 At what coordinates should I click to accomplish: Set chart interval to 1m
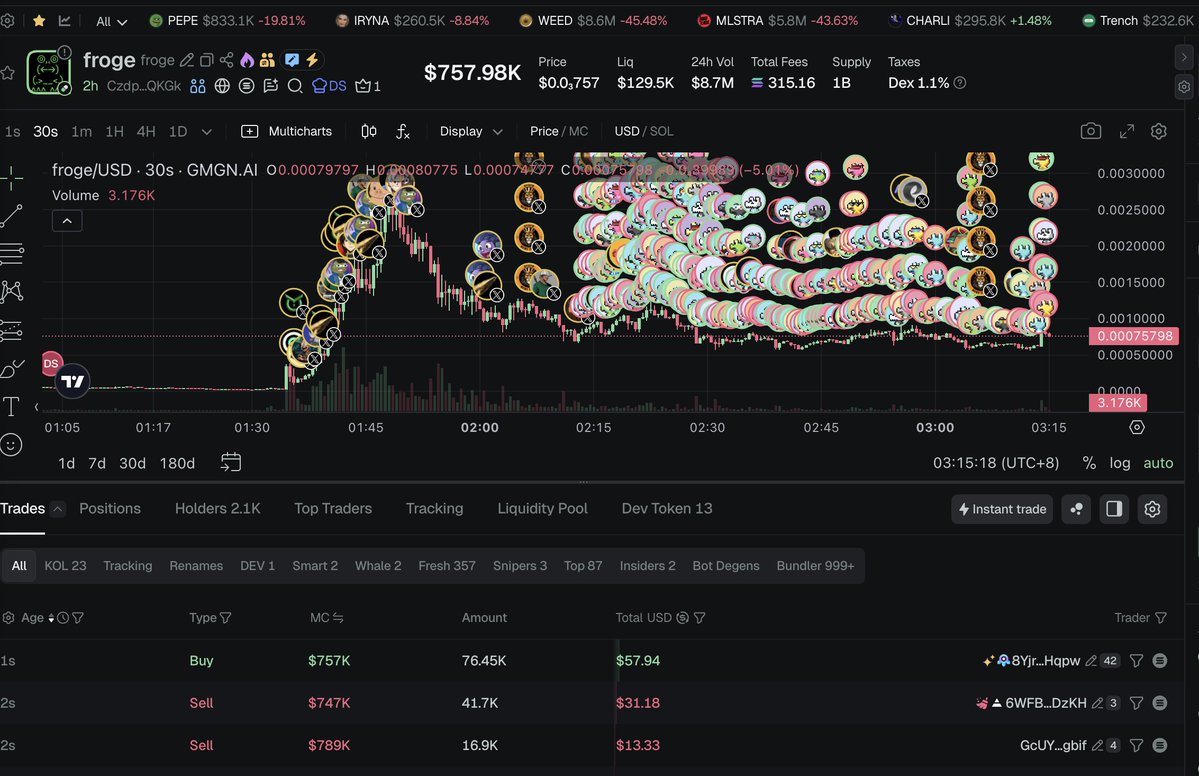82,131
